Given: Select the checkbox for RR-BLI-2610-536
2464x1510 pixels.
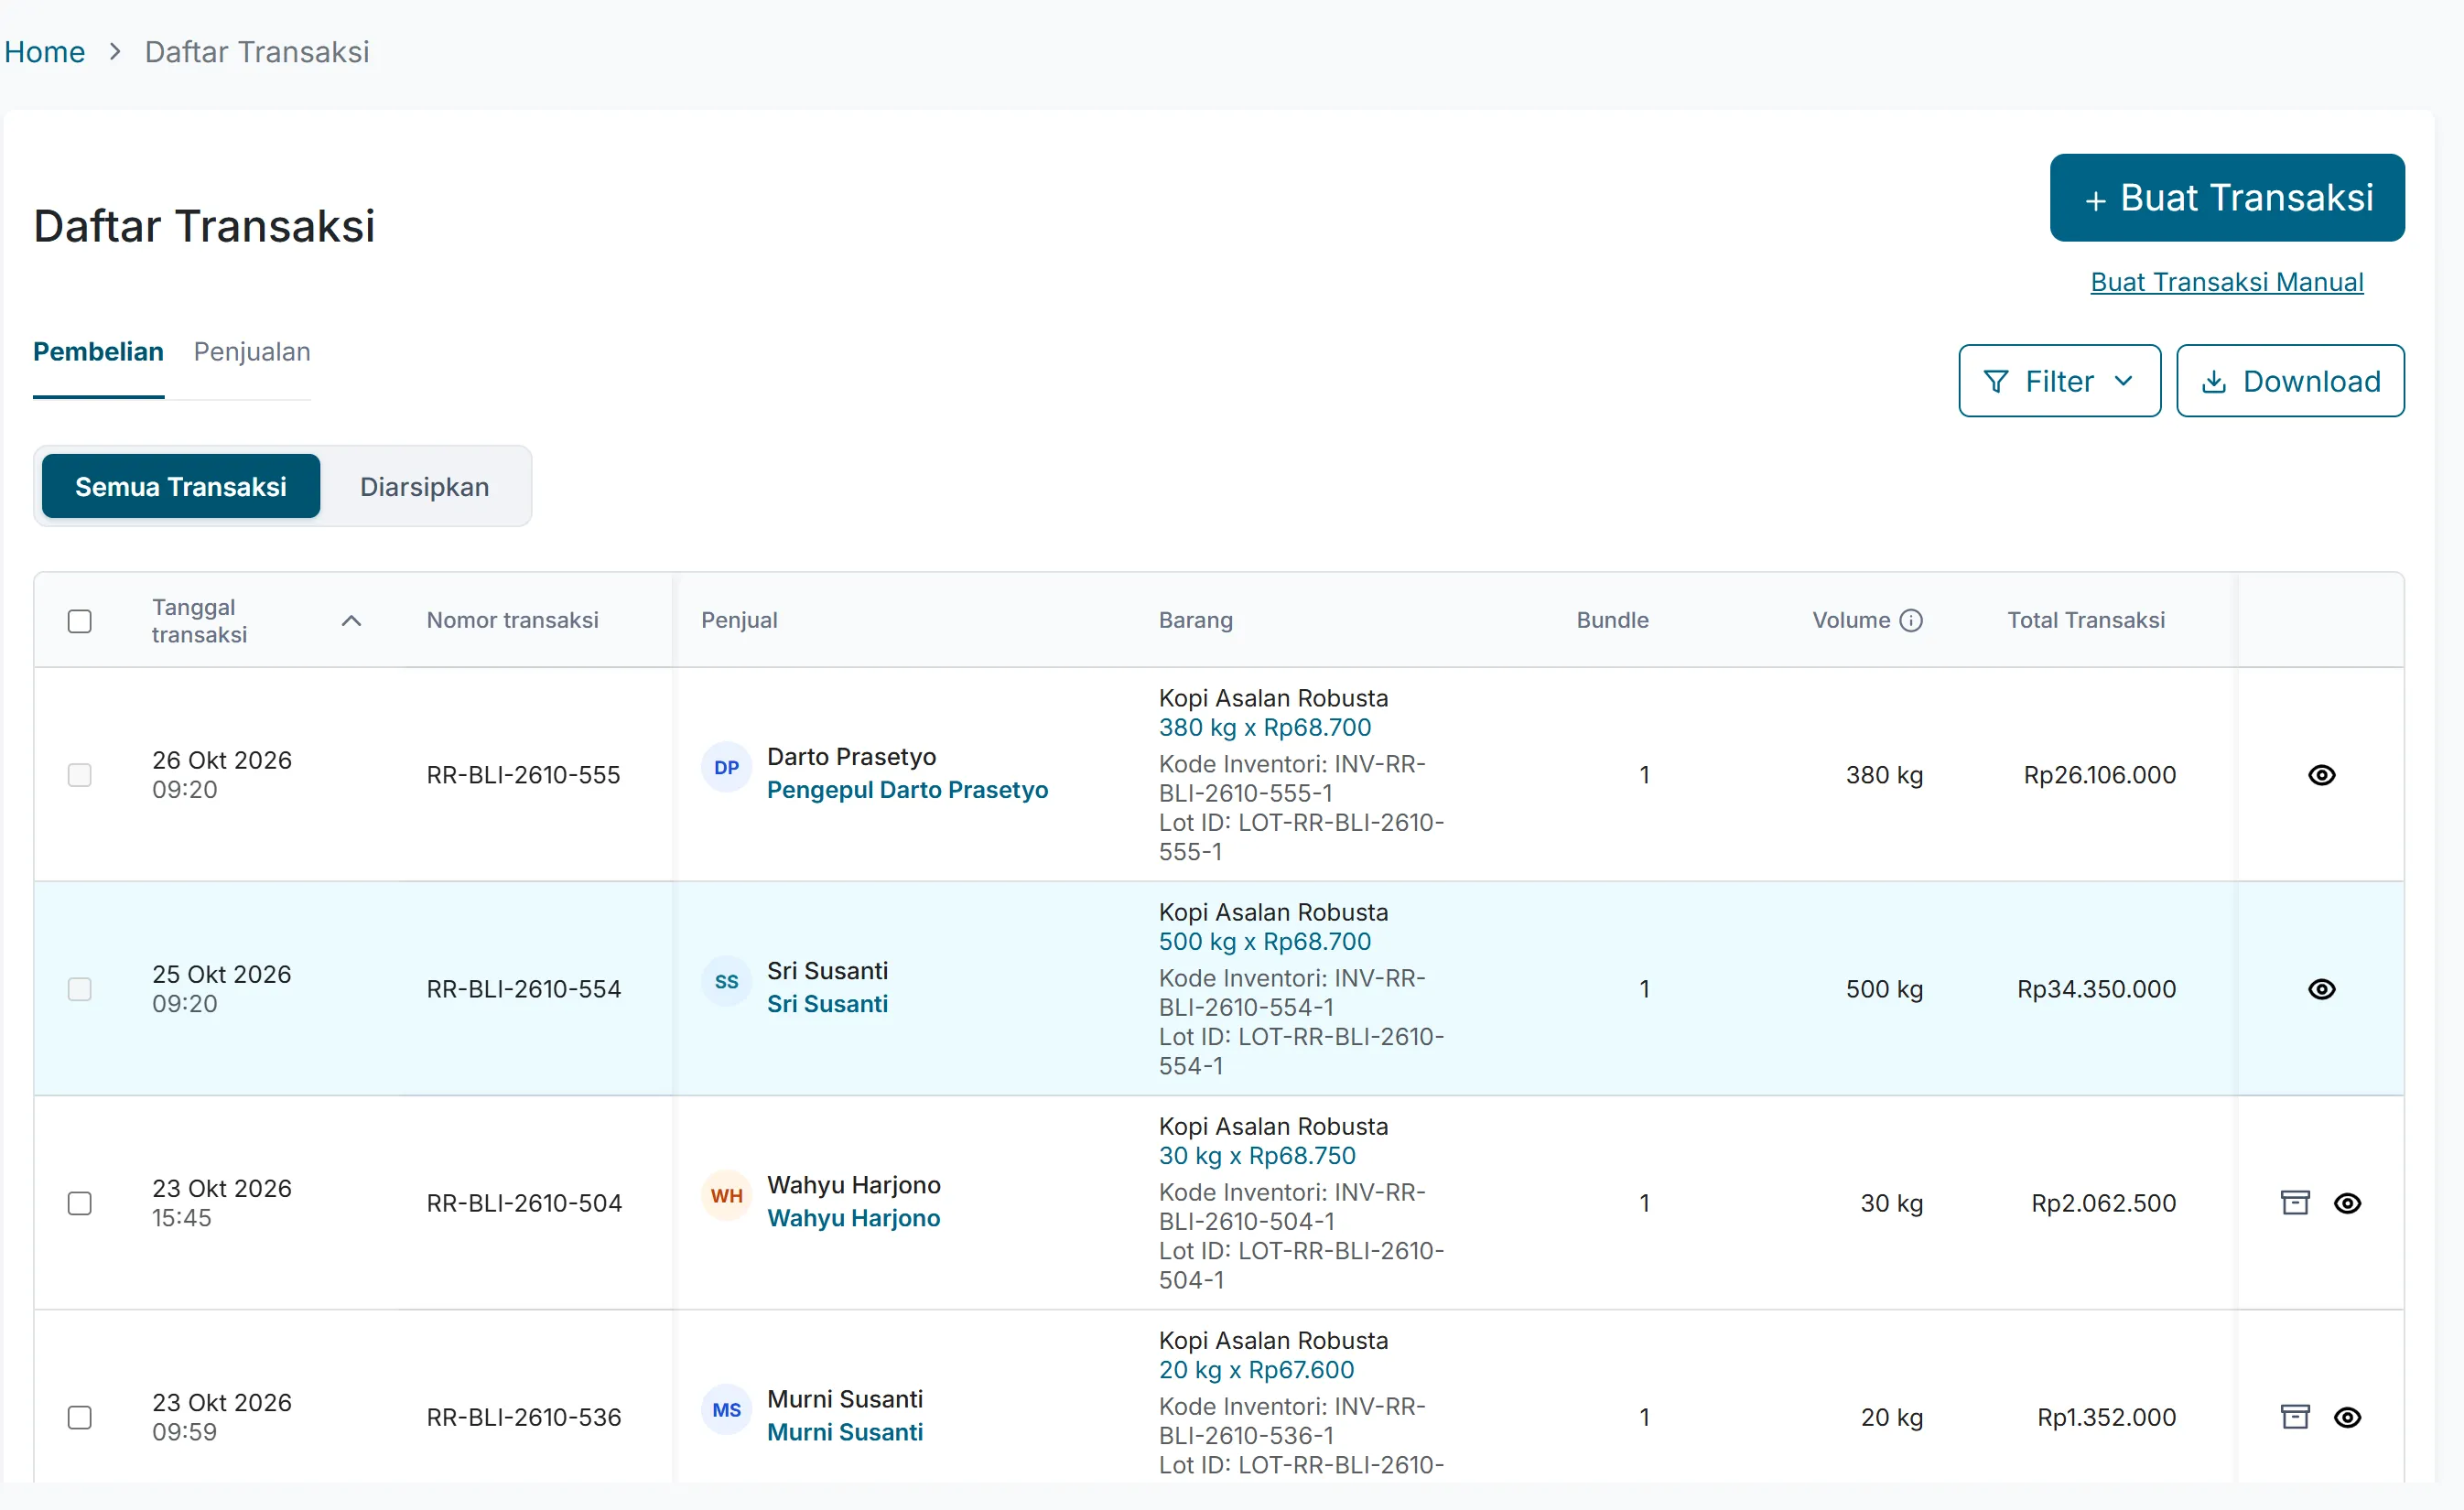Looking at the screenshot, I should (80, 1417).
